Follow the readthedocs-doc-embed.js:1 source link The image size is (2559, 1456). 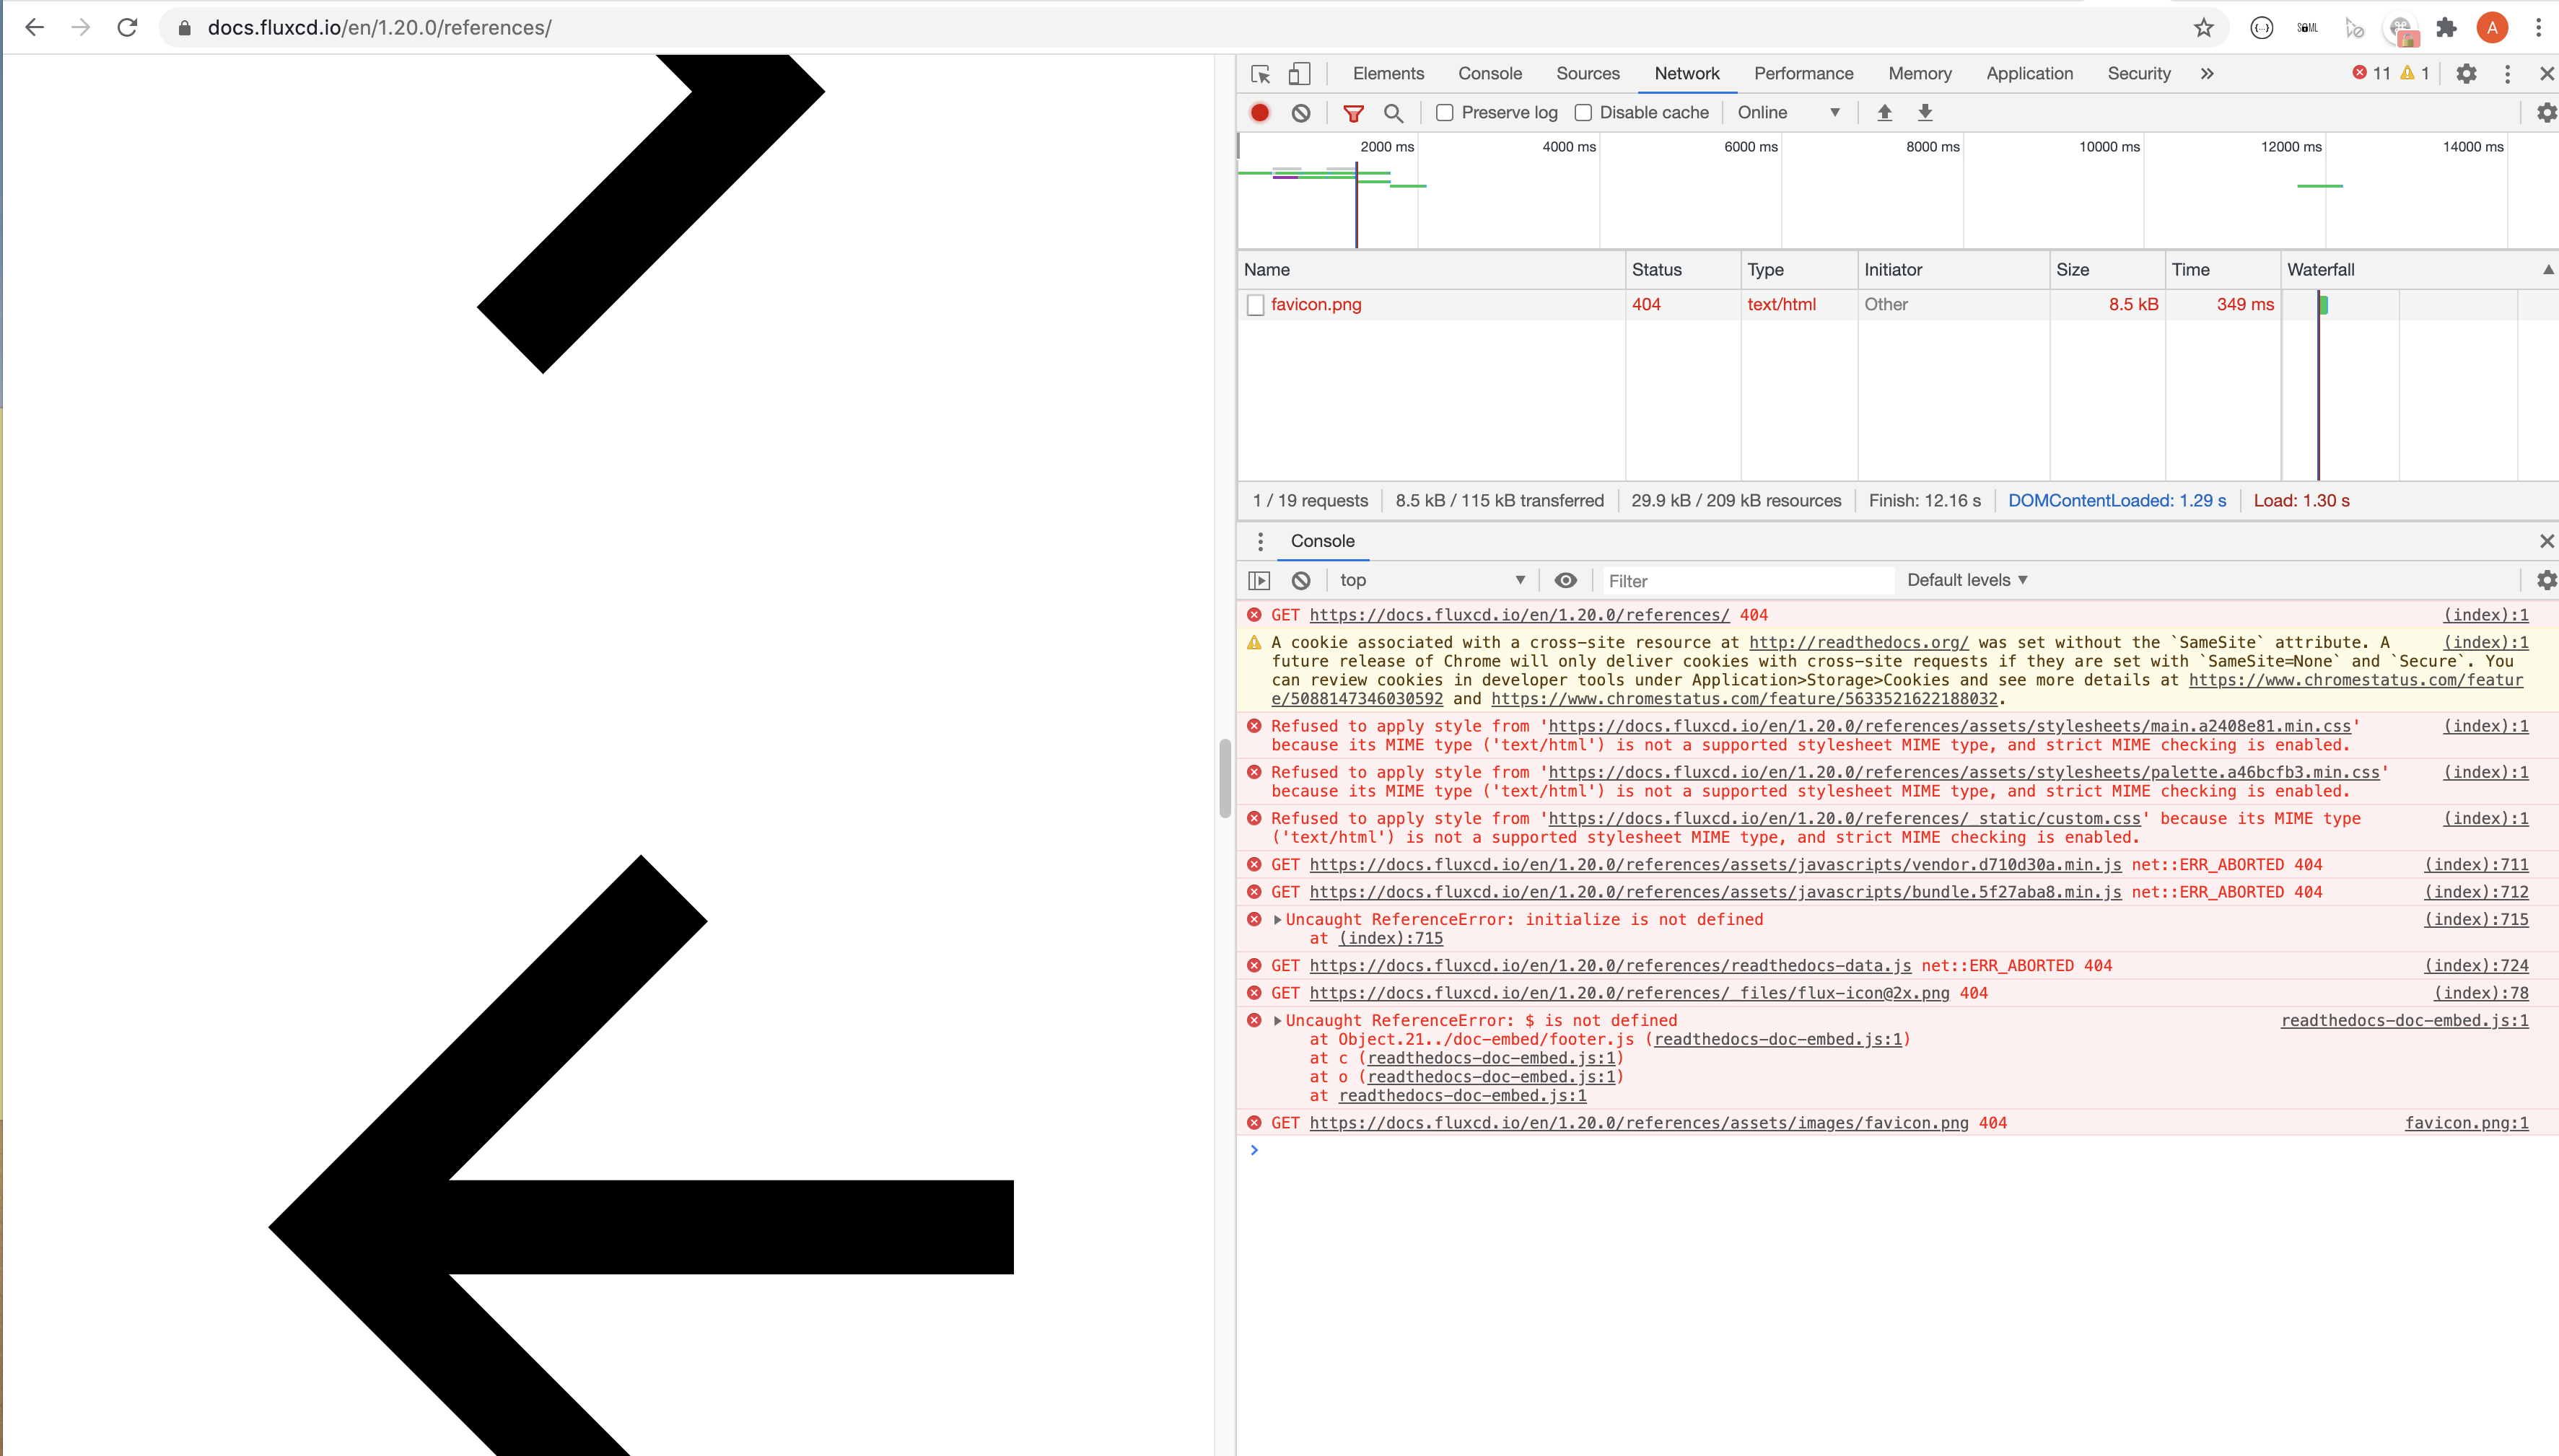2404,1020
